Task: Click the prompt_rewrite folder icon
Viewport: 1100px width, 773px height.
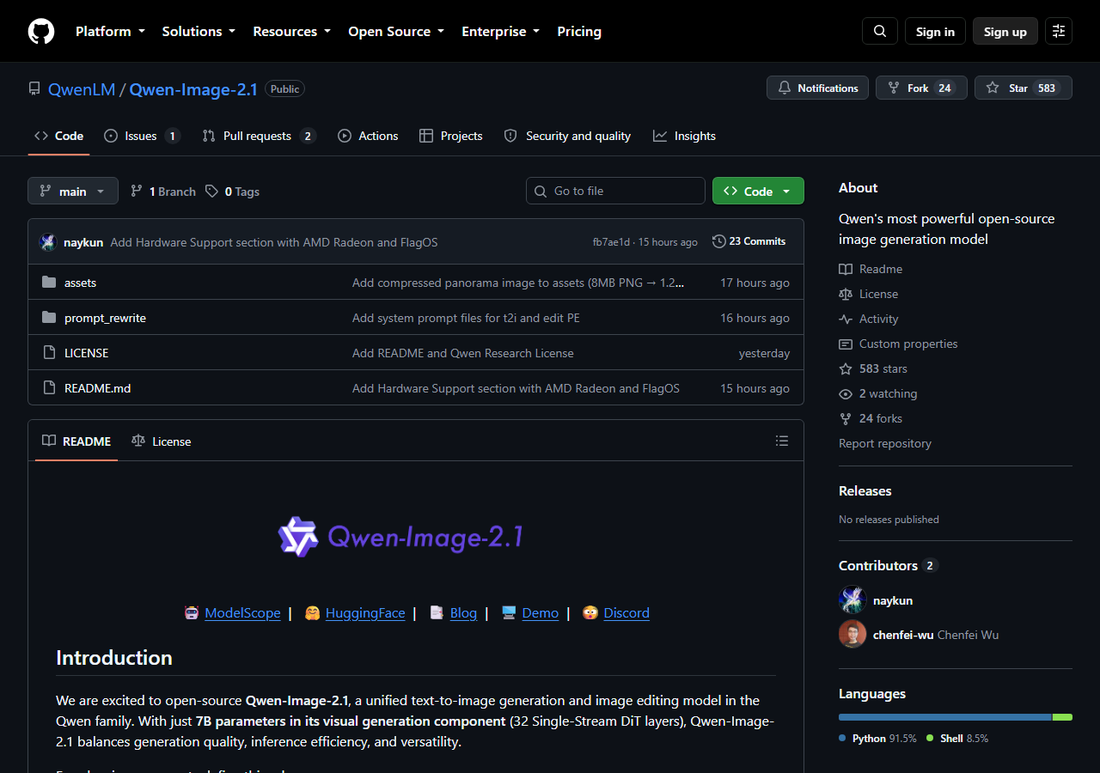Action: (49, 317)
